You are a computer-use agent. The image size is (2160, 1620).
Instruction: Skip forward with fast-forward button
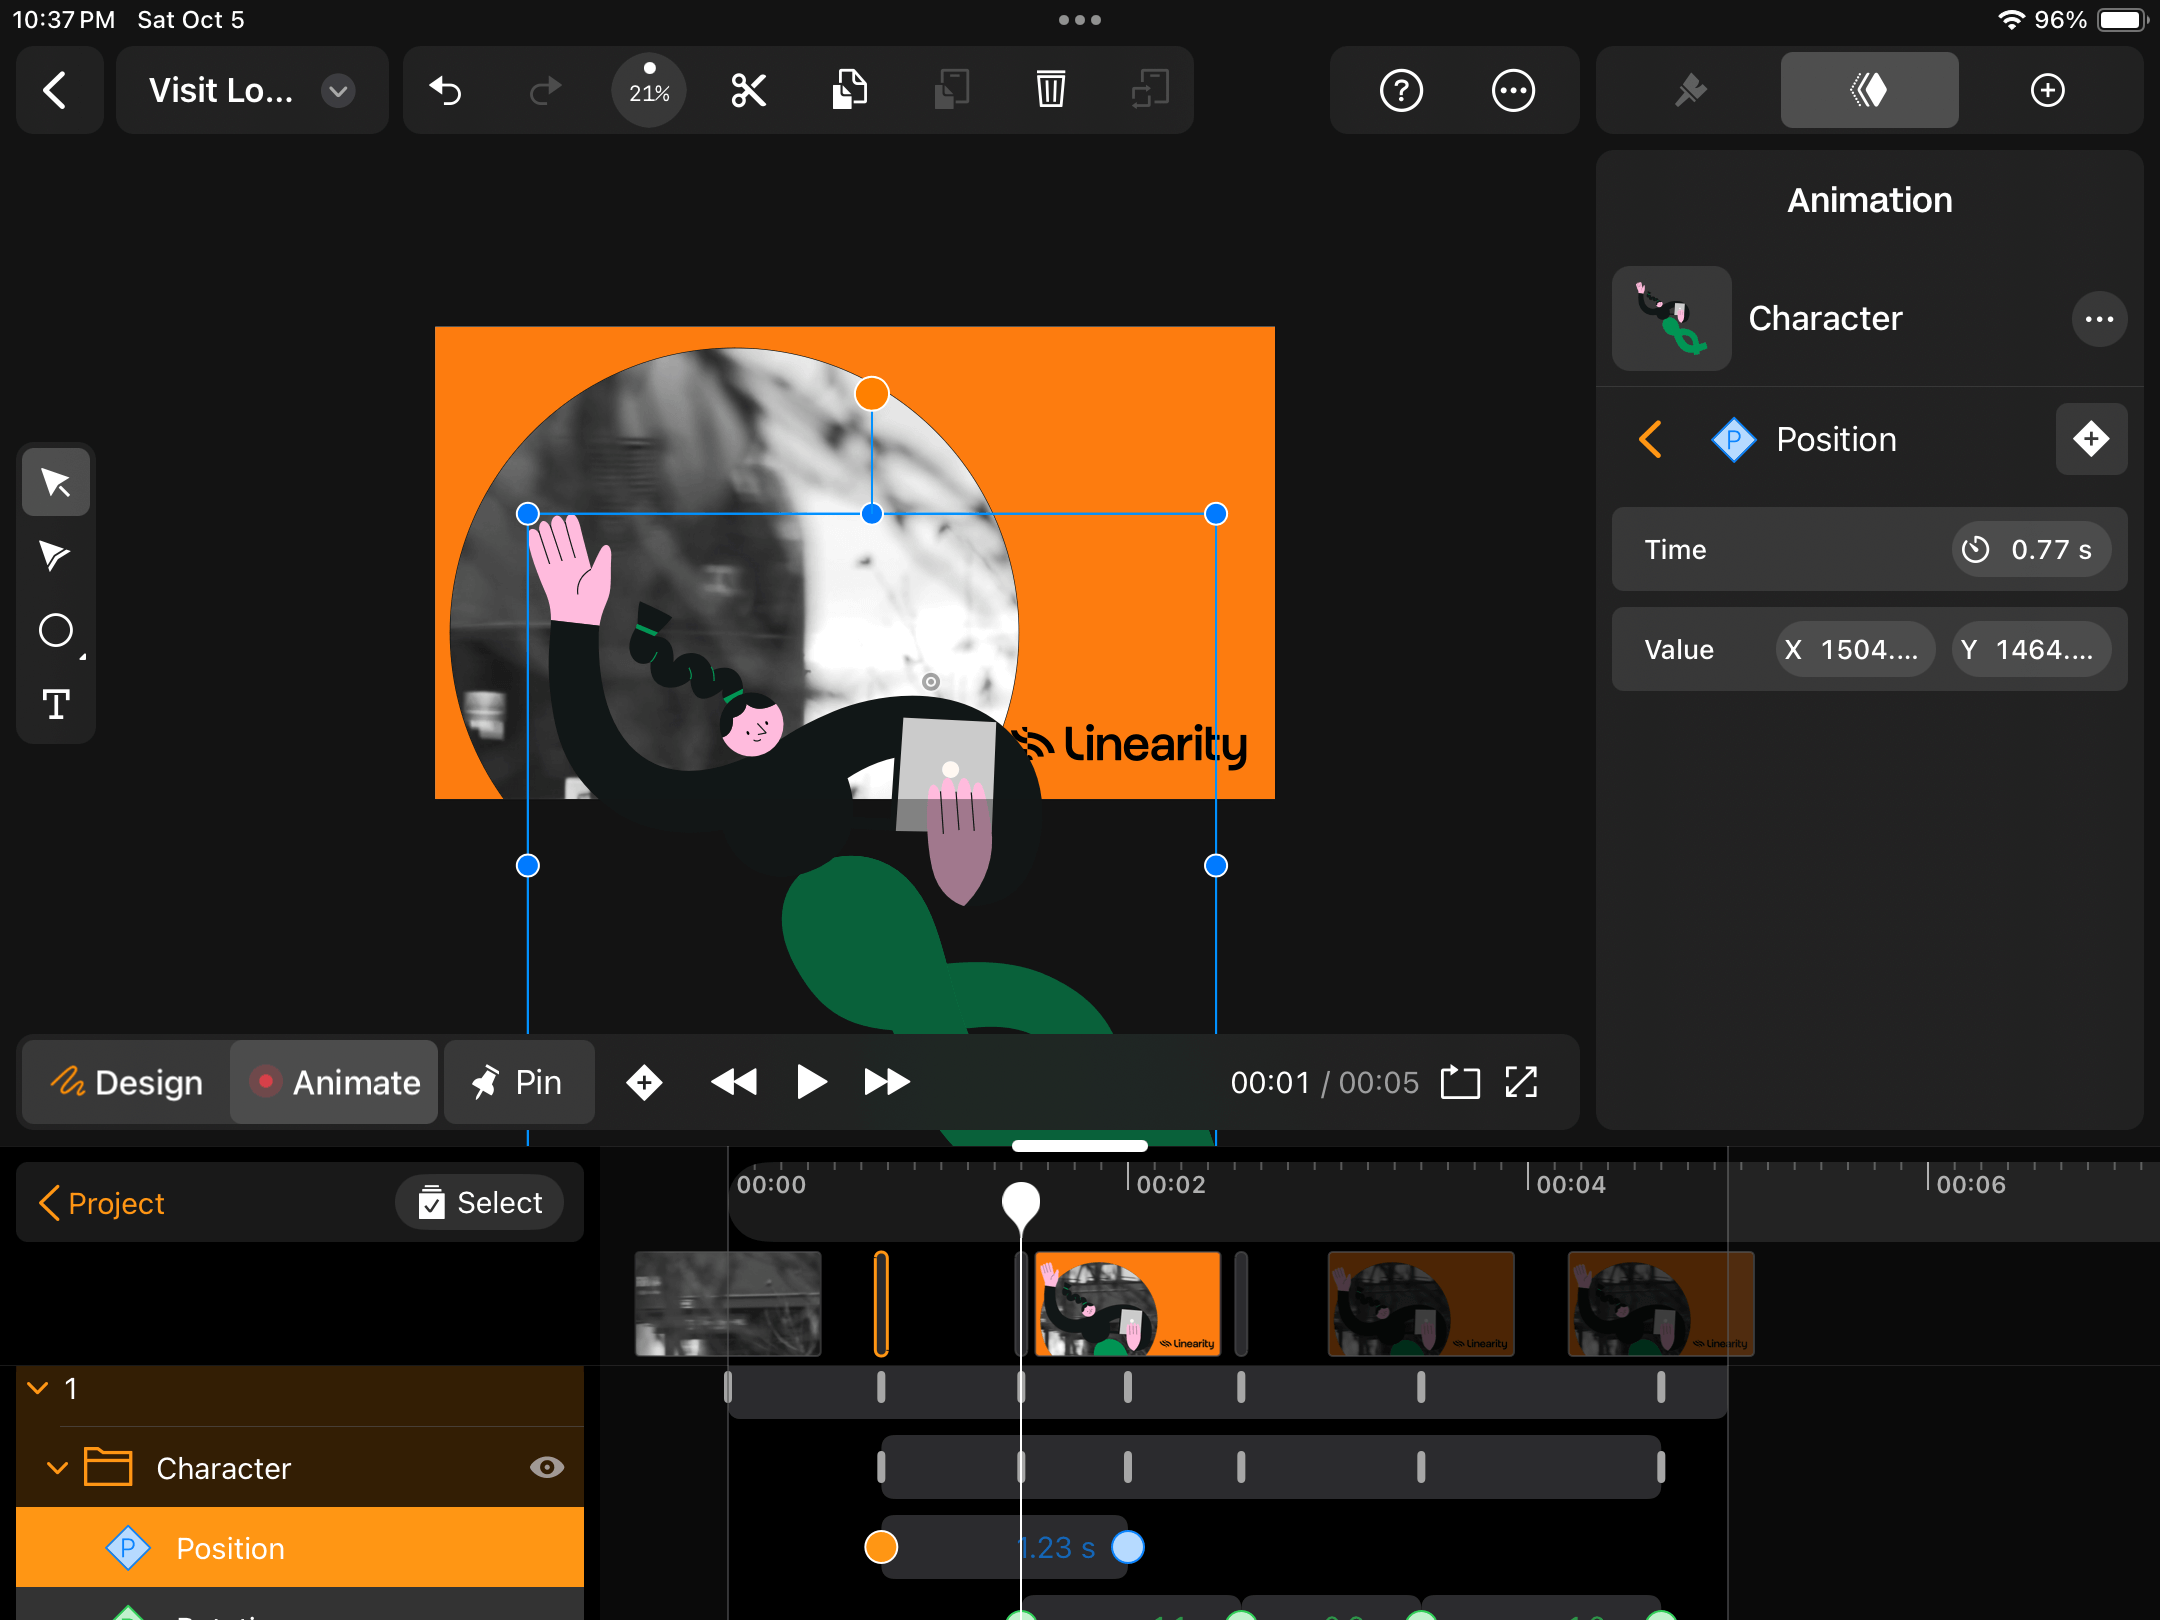pyautogui.click(x=887, y=1082)
